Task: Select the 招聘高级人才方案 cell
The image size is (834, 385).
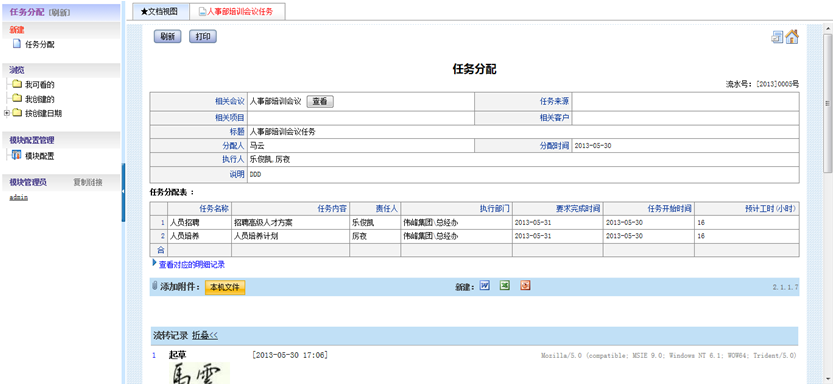Action: (290, 223)
